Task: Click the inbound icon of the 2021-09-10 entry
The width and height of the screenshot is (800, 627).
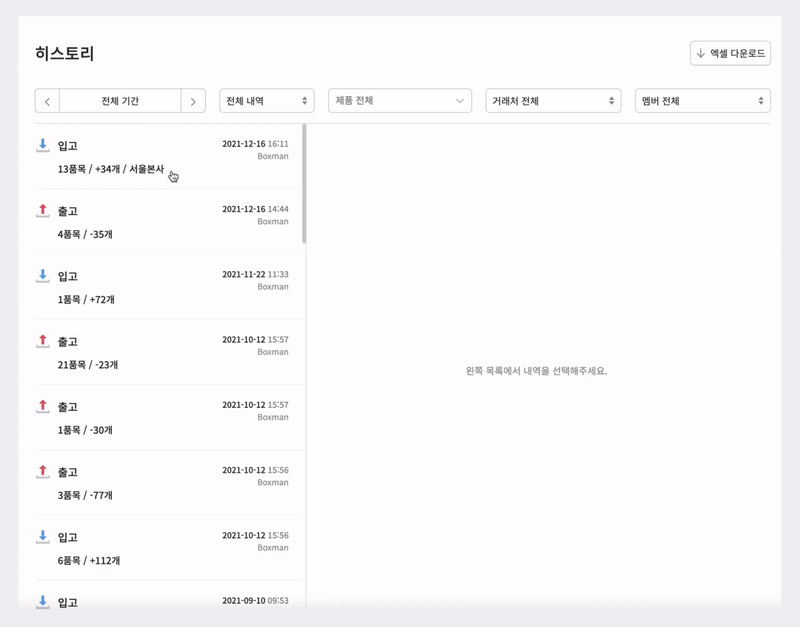Action: tap(43, 602)
